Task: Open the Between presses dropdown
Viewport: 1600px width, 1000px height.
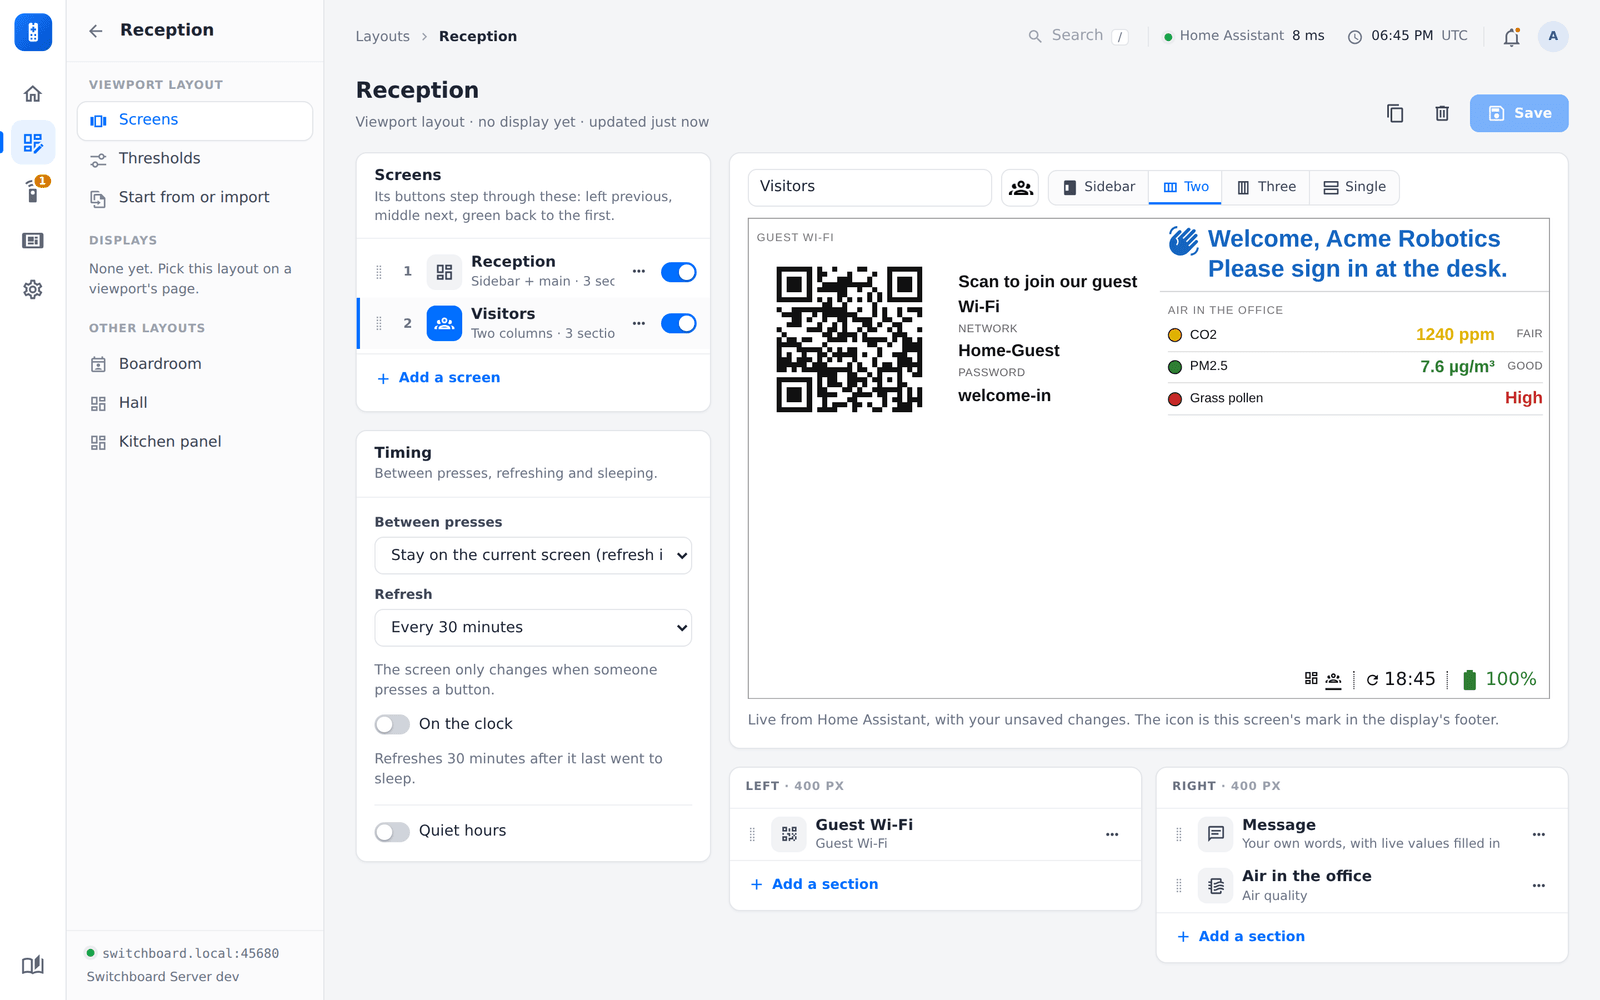Action: coord(533,555)
